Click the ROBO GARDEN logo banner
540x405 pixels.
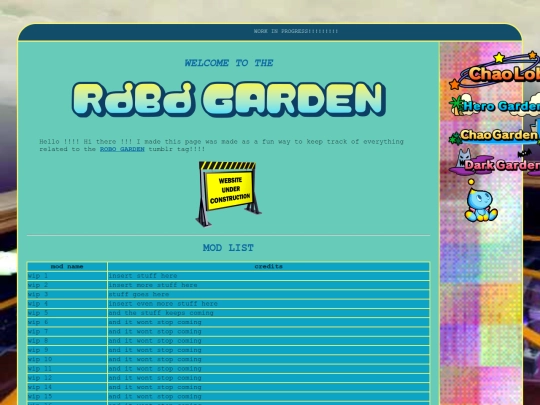coord(229,99)
